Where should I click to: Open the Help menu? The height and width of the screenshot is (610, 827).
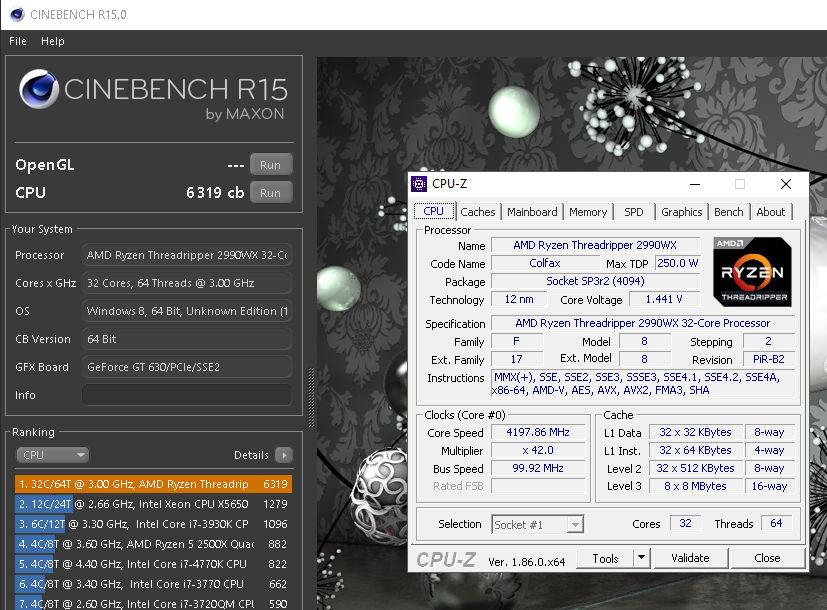coord(53,41)
